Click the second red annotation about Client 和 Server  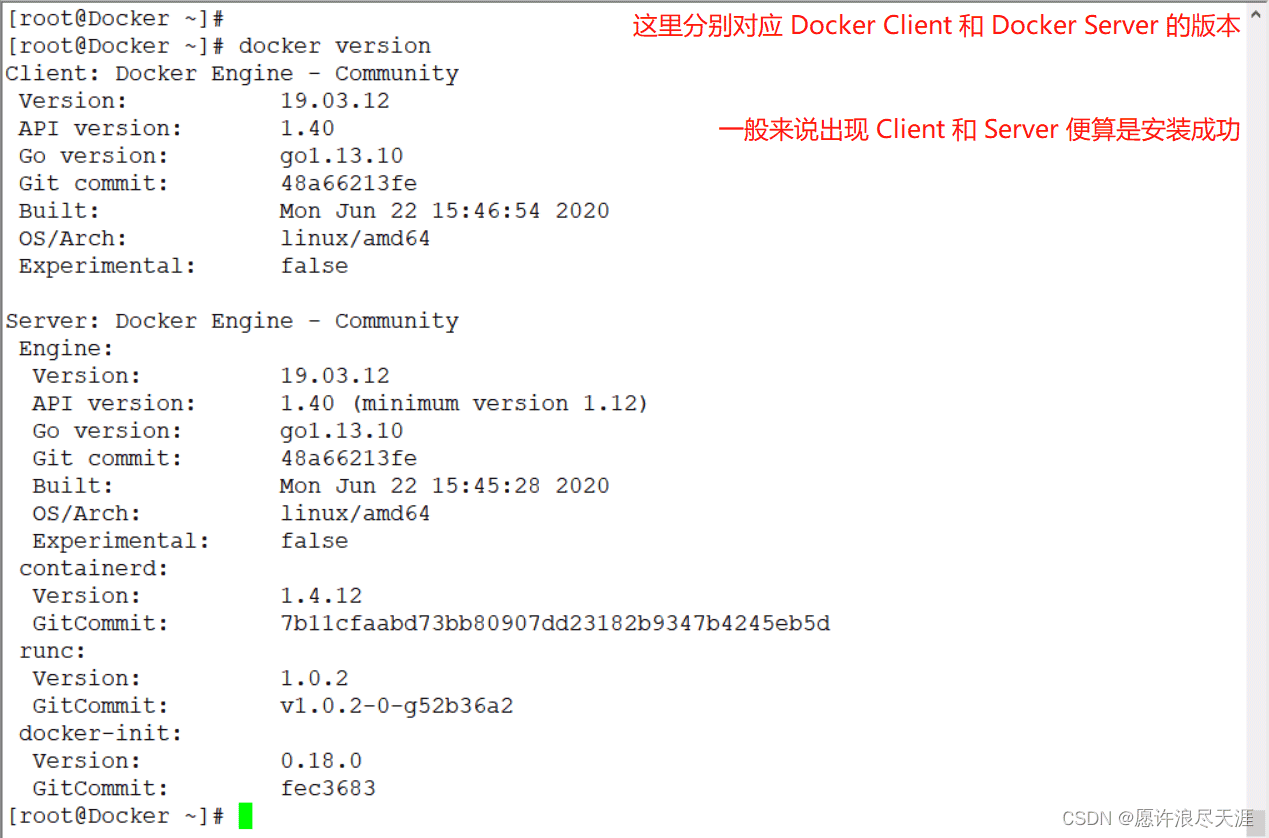[979, 130]
